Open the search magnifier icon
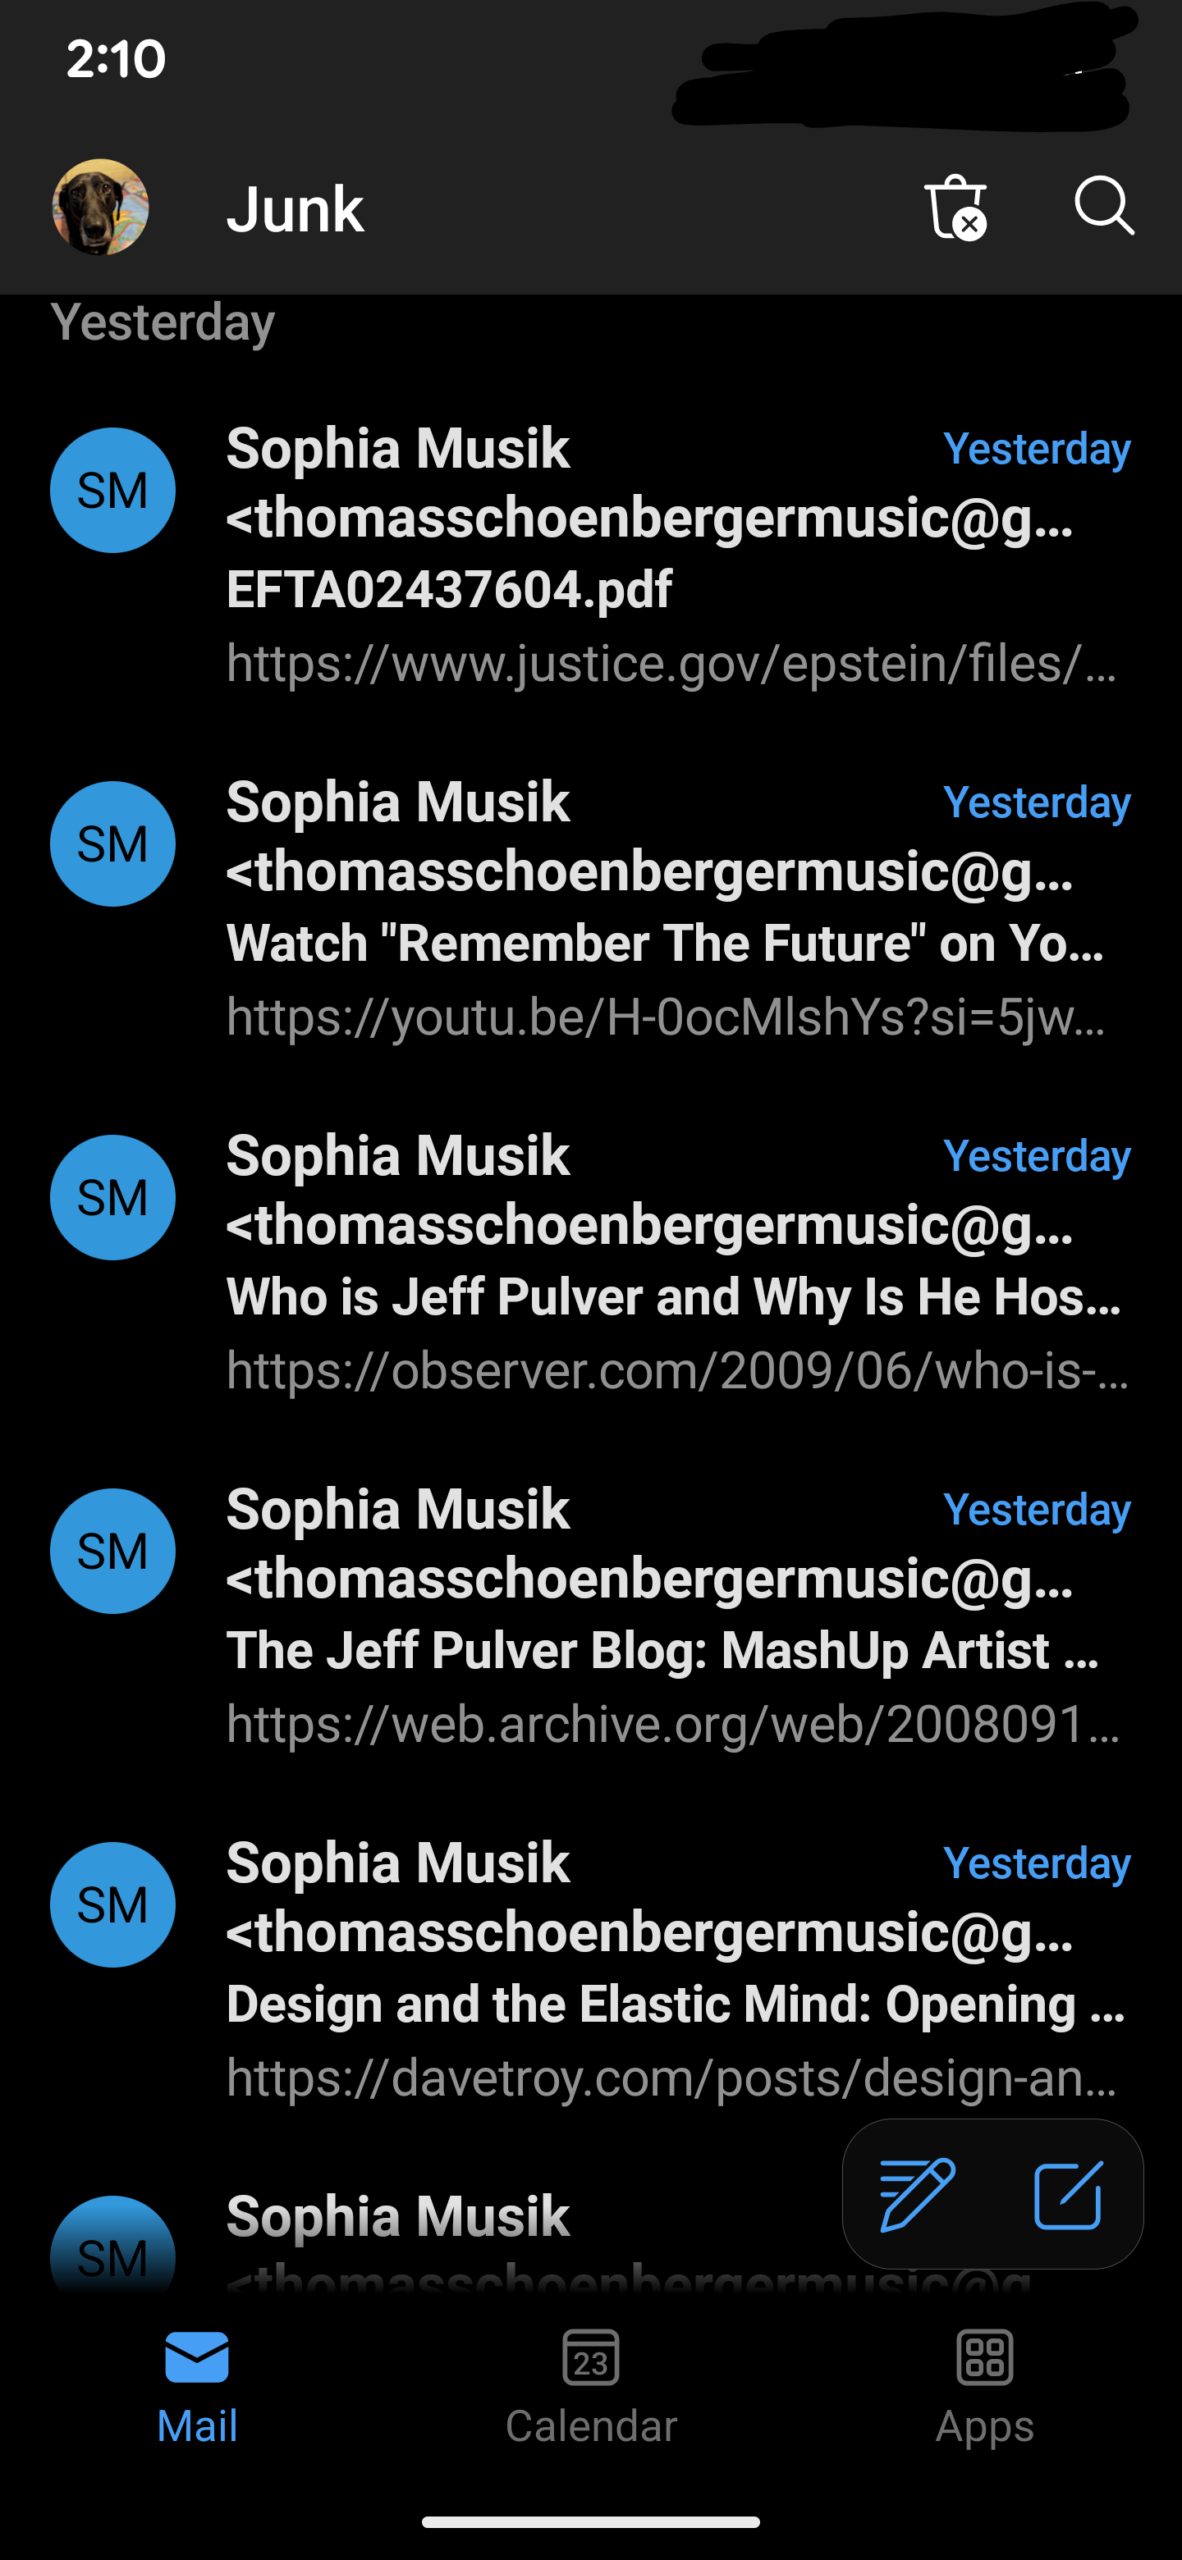The width and height of the screenshot is (1182, 2560). [x=1103, y=206]
